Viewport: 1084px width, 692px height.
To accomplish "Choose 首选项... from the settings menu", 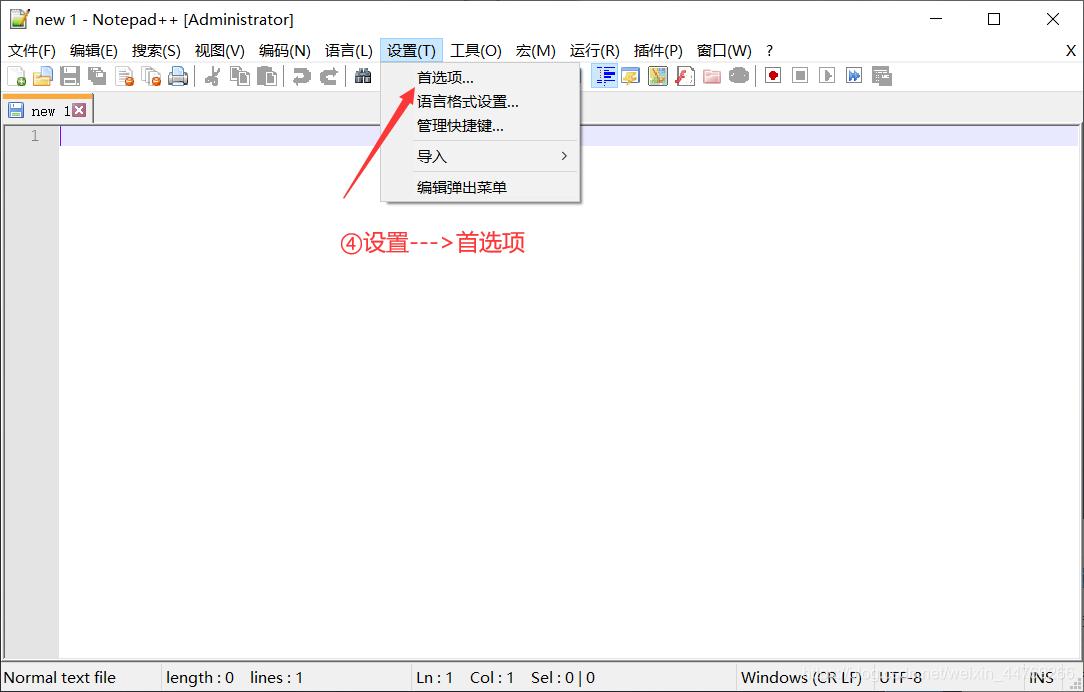I will click(x=480, y=78).
